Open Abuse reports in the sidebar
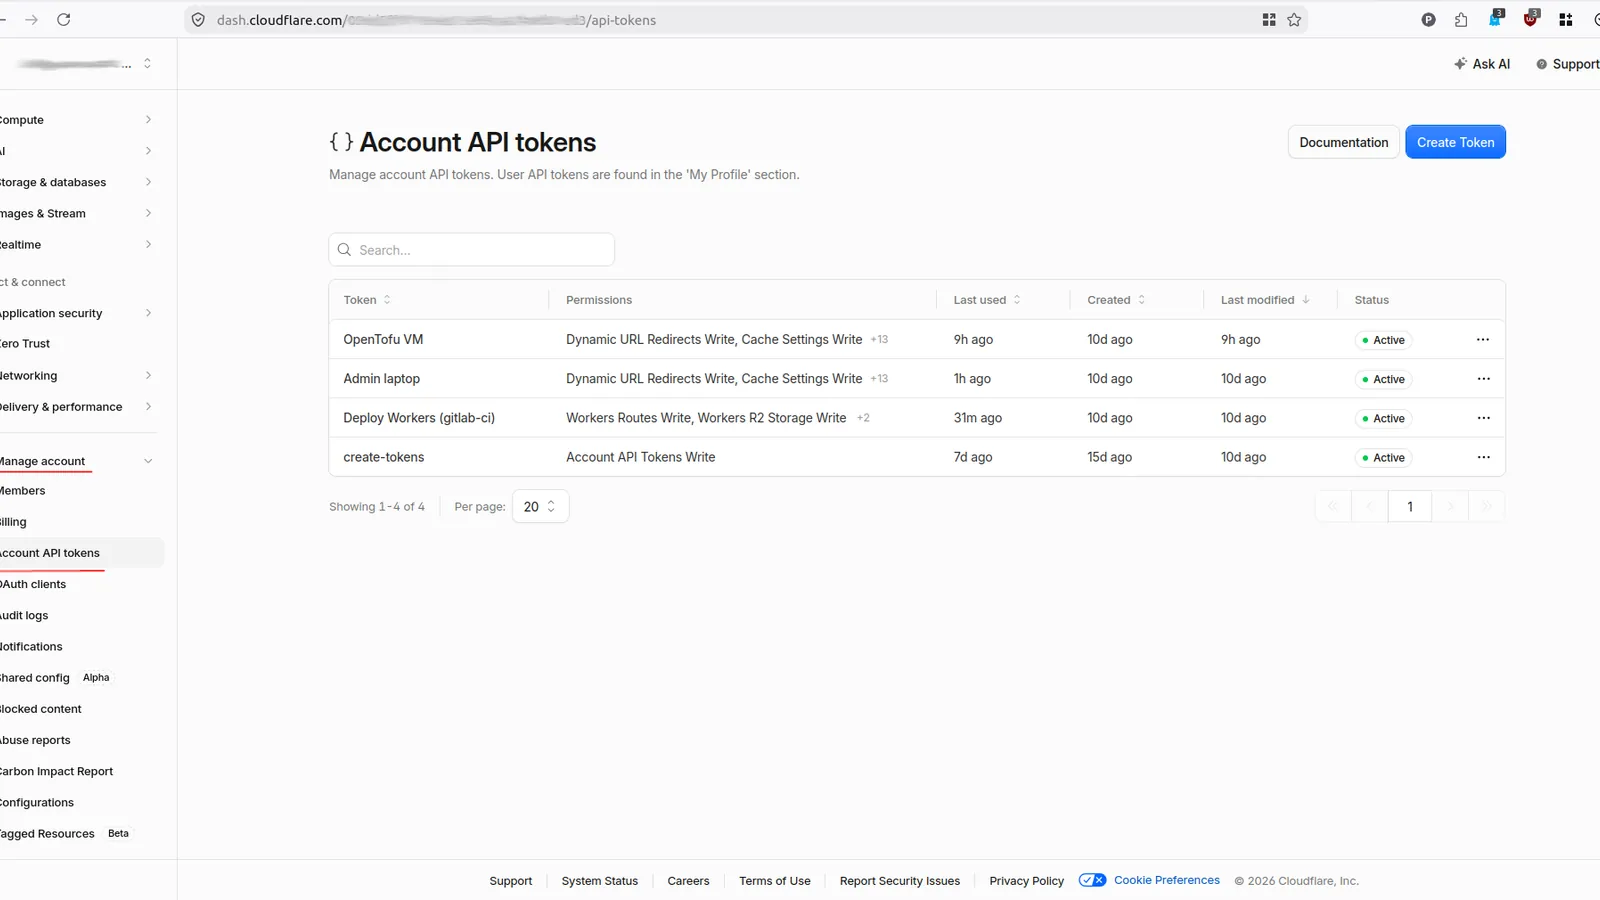 coord(35,740)
